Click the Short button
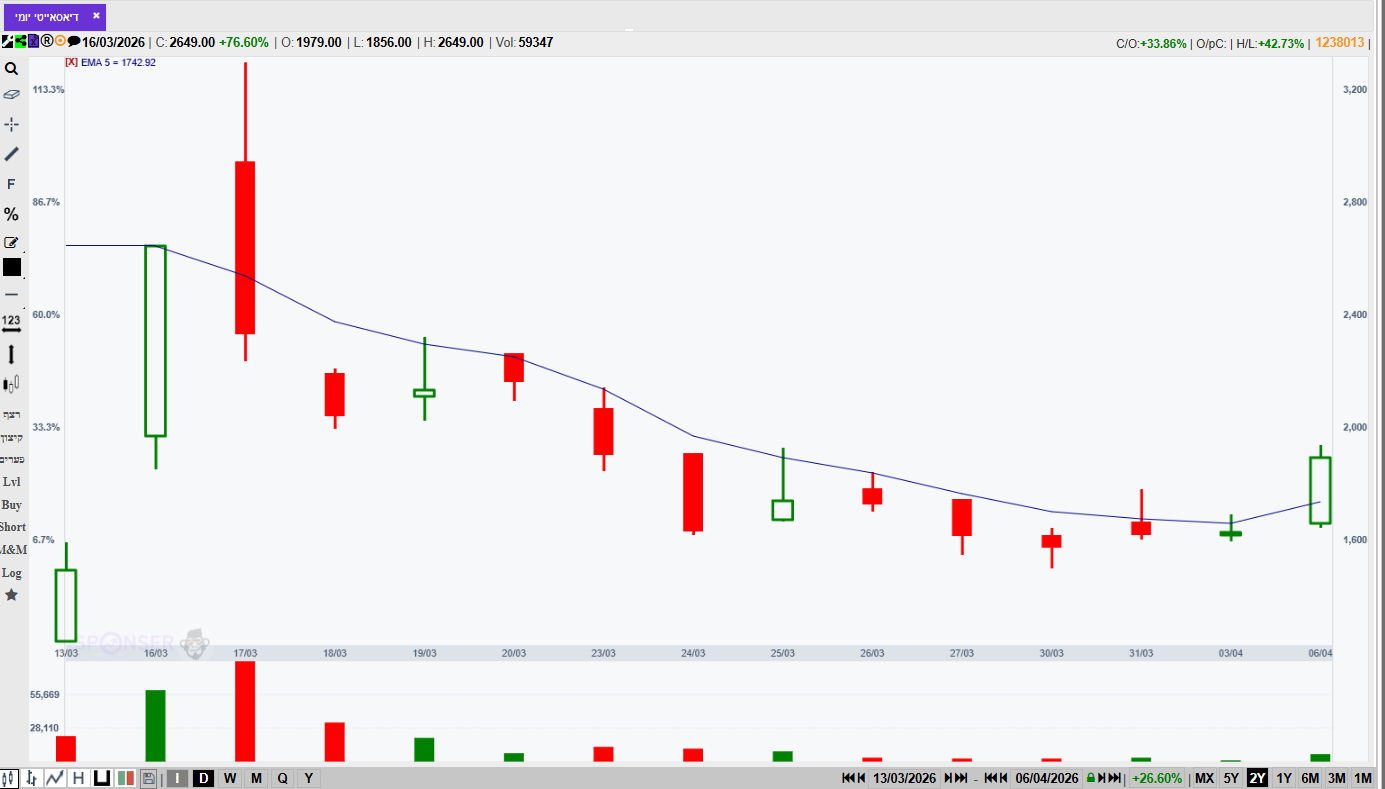 pos(12,527)
